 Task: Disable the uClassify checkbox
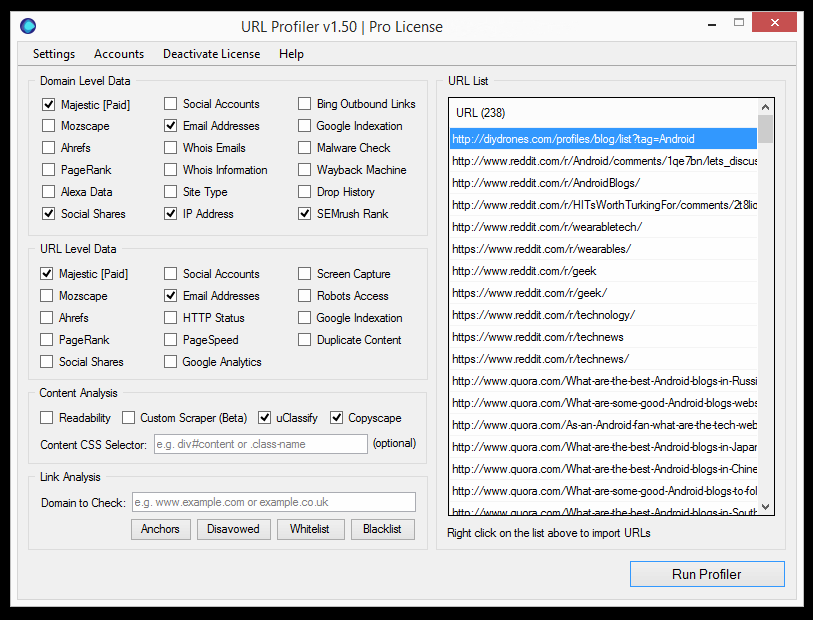tap(266, 417)
